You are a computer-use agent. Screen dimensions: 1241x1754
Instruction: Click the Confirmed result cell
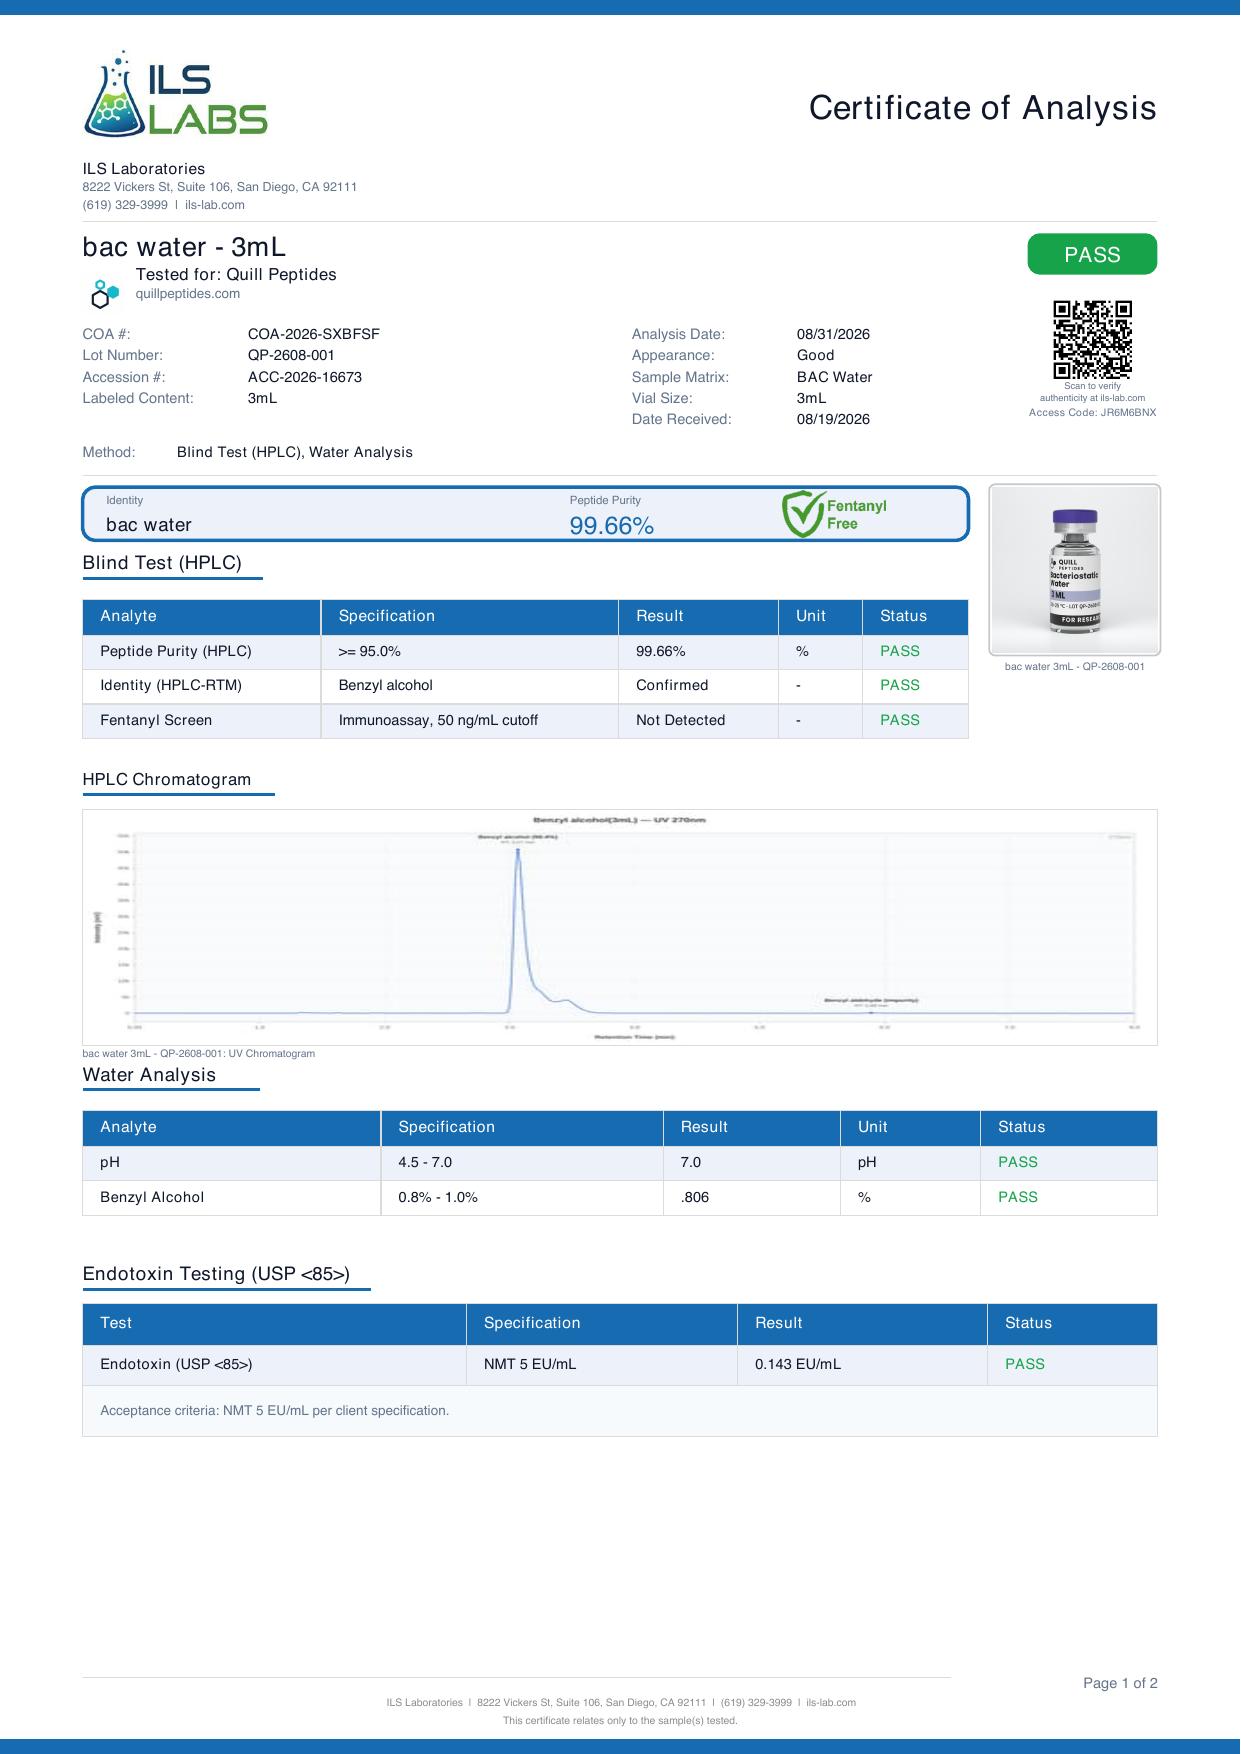coord(698,686)
